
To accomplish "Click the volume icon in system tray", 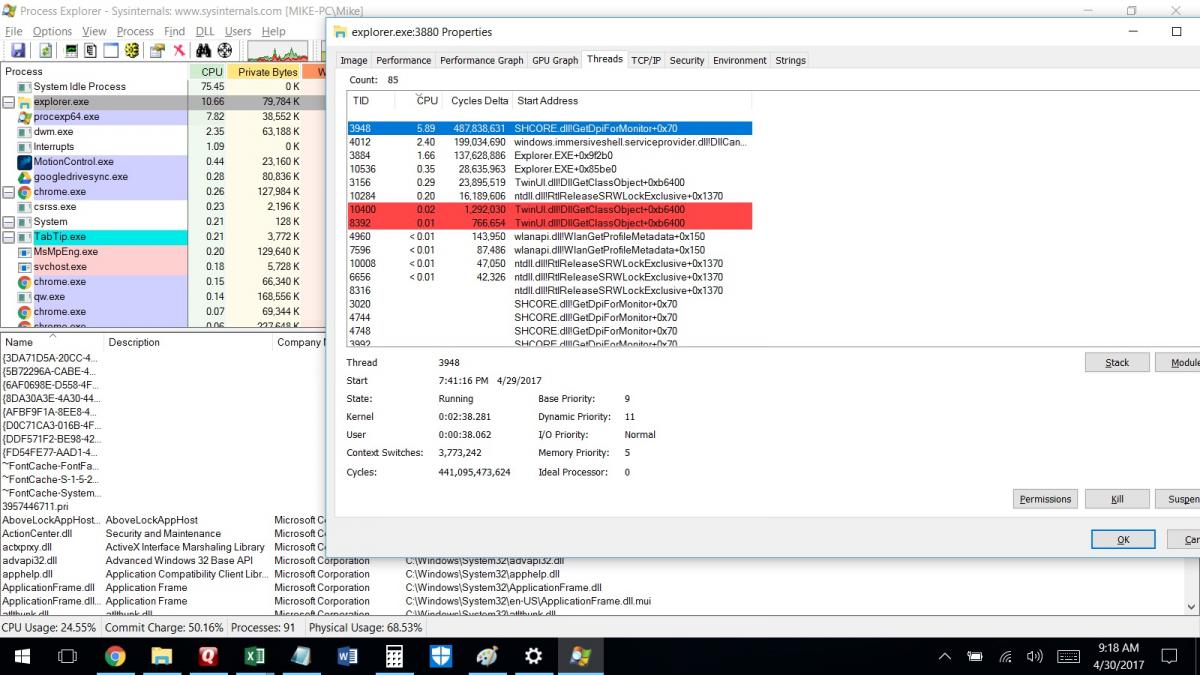I will (x=1034, y=657).
